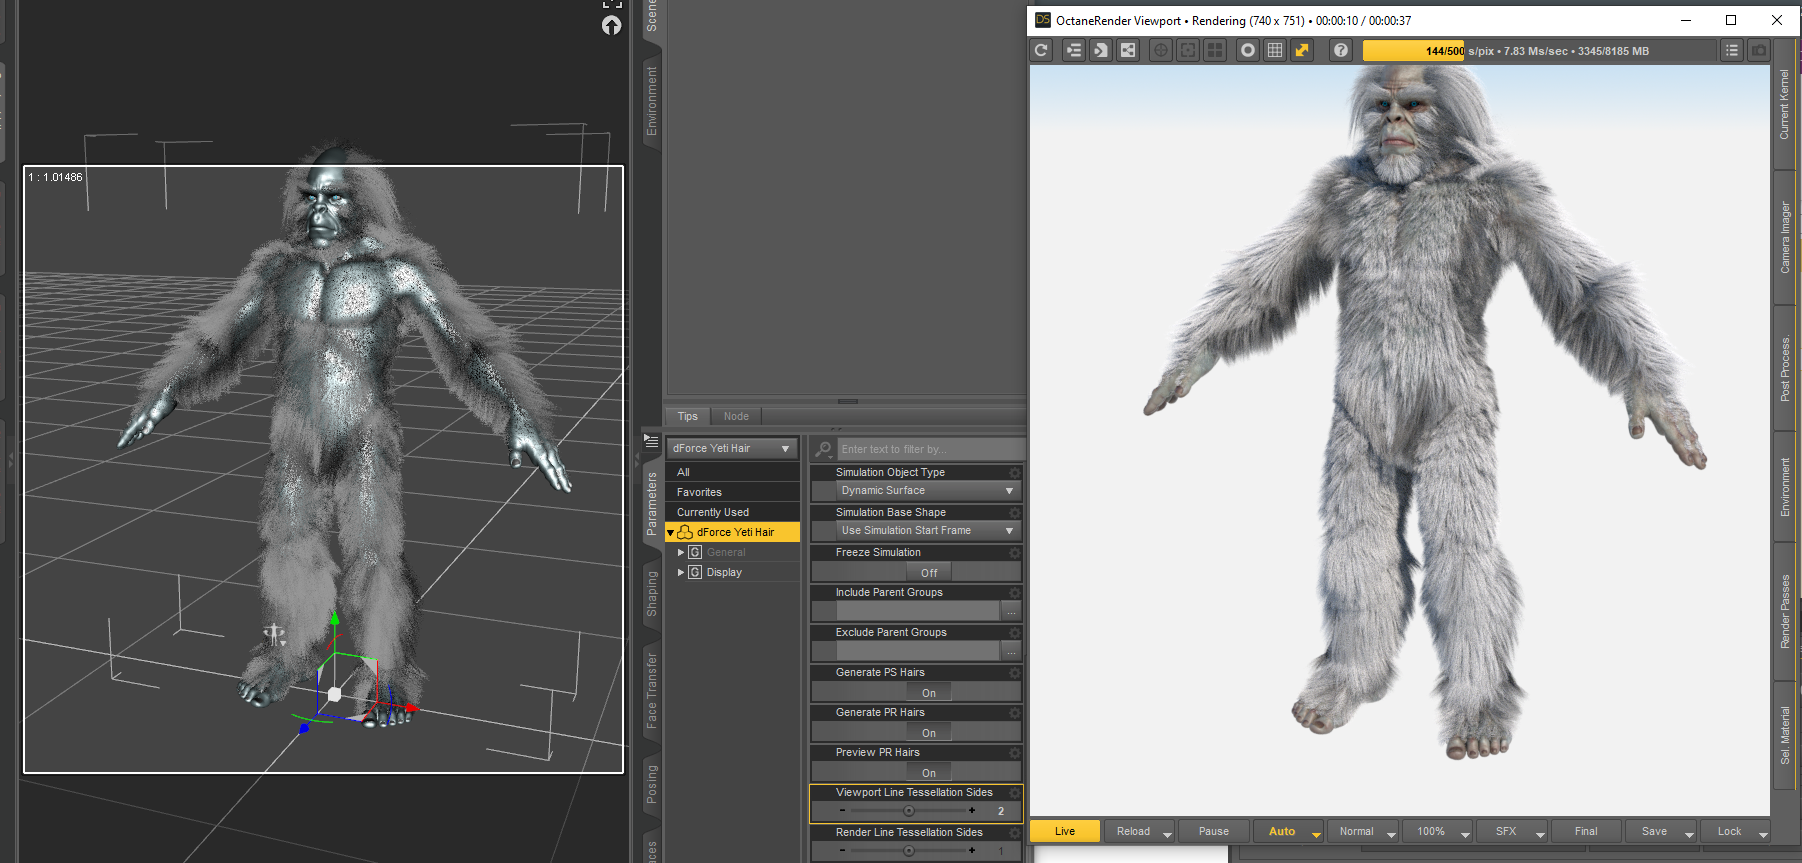Viewport: 1802px width, 863px height.
Task: Expand the Display property group
Action: [x=681, y=572]
